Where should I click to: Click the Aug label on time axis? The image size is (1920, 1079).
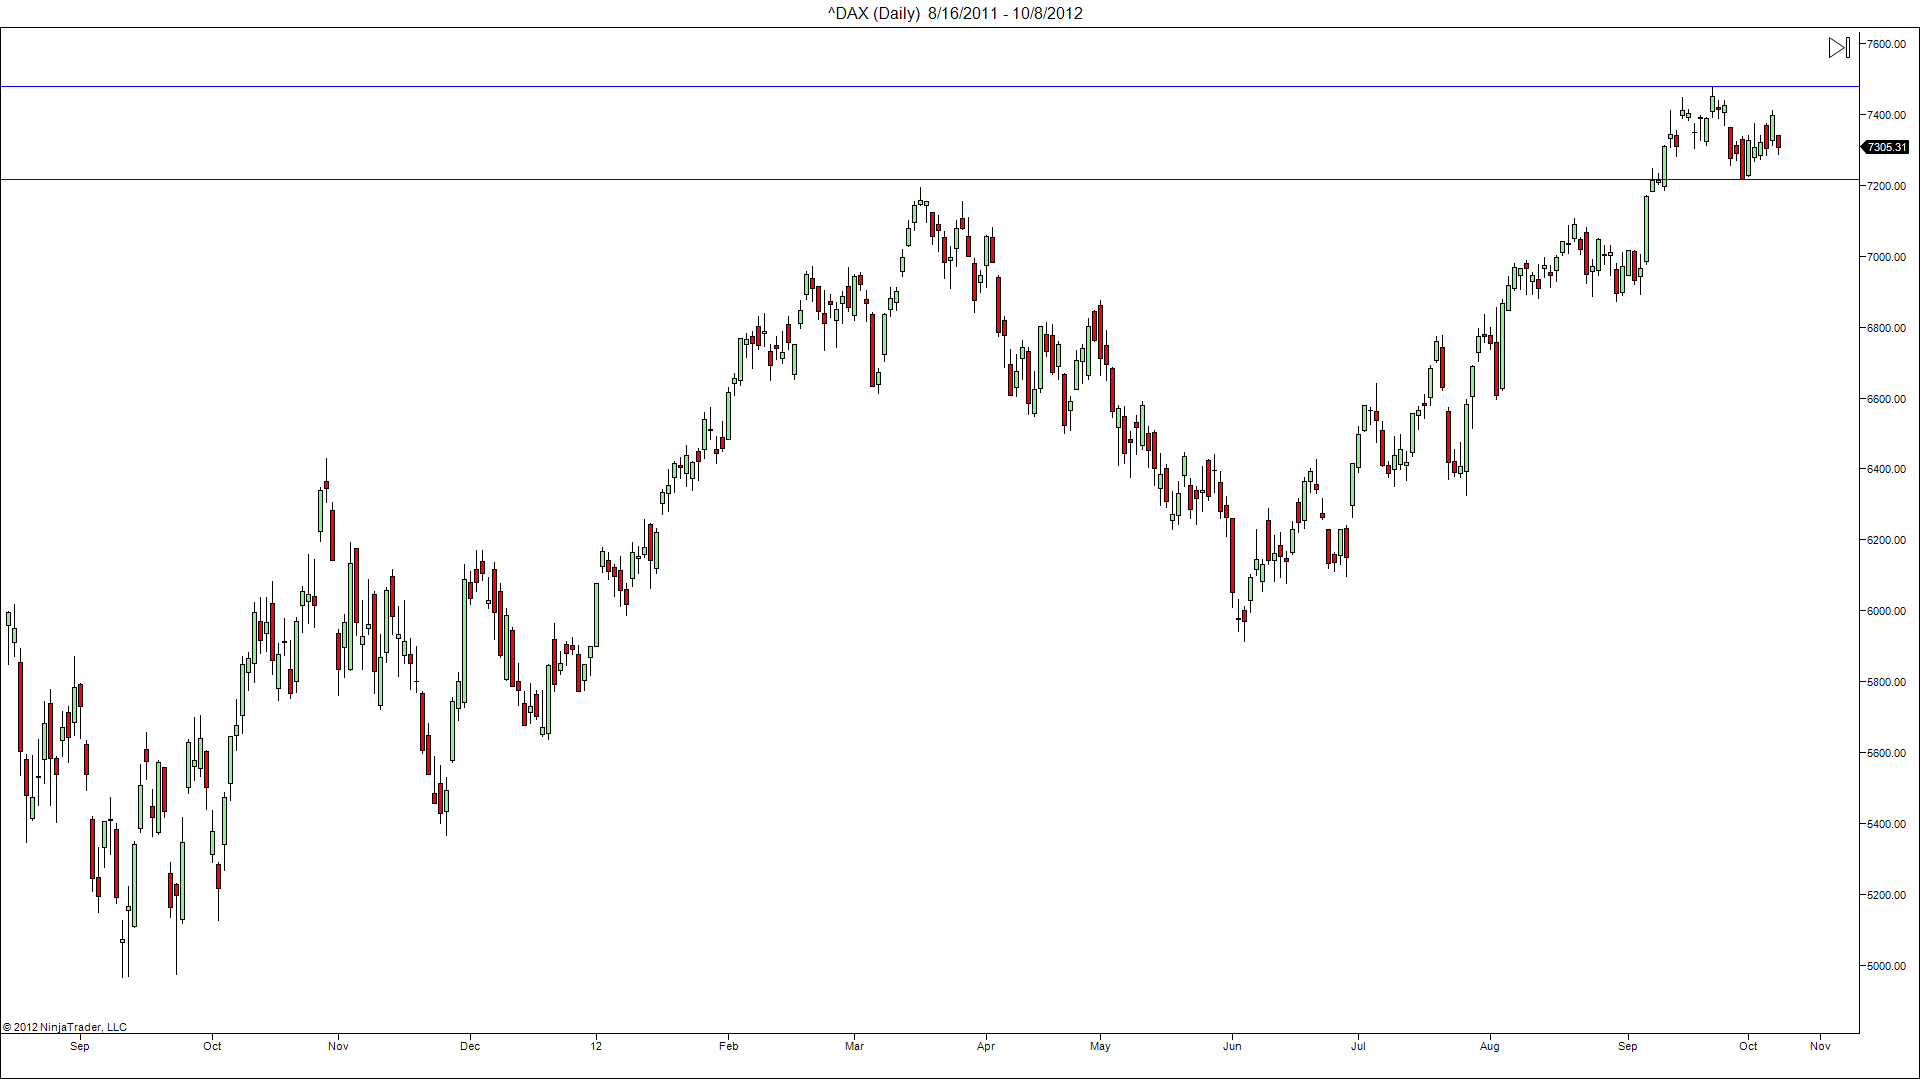1490,1046
